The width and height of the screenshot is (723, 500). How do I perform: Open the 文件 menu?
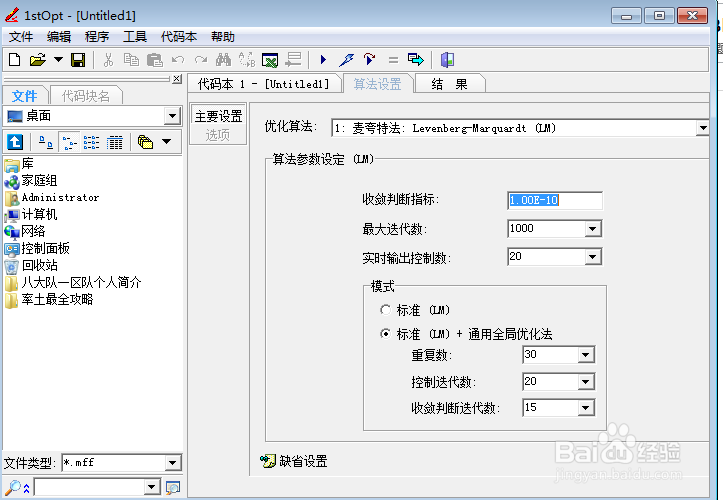(21, 36)
